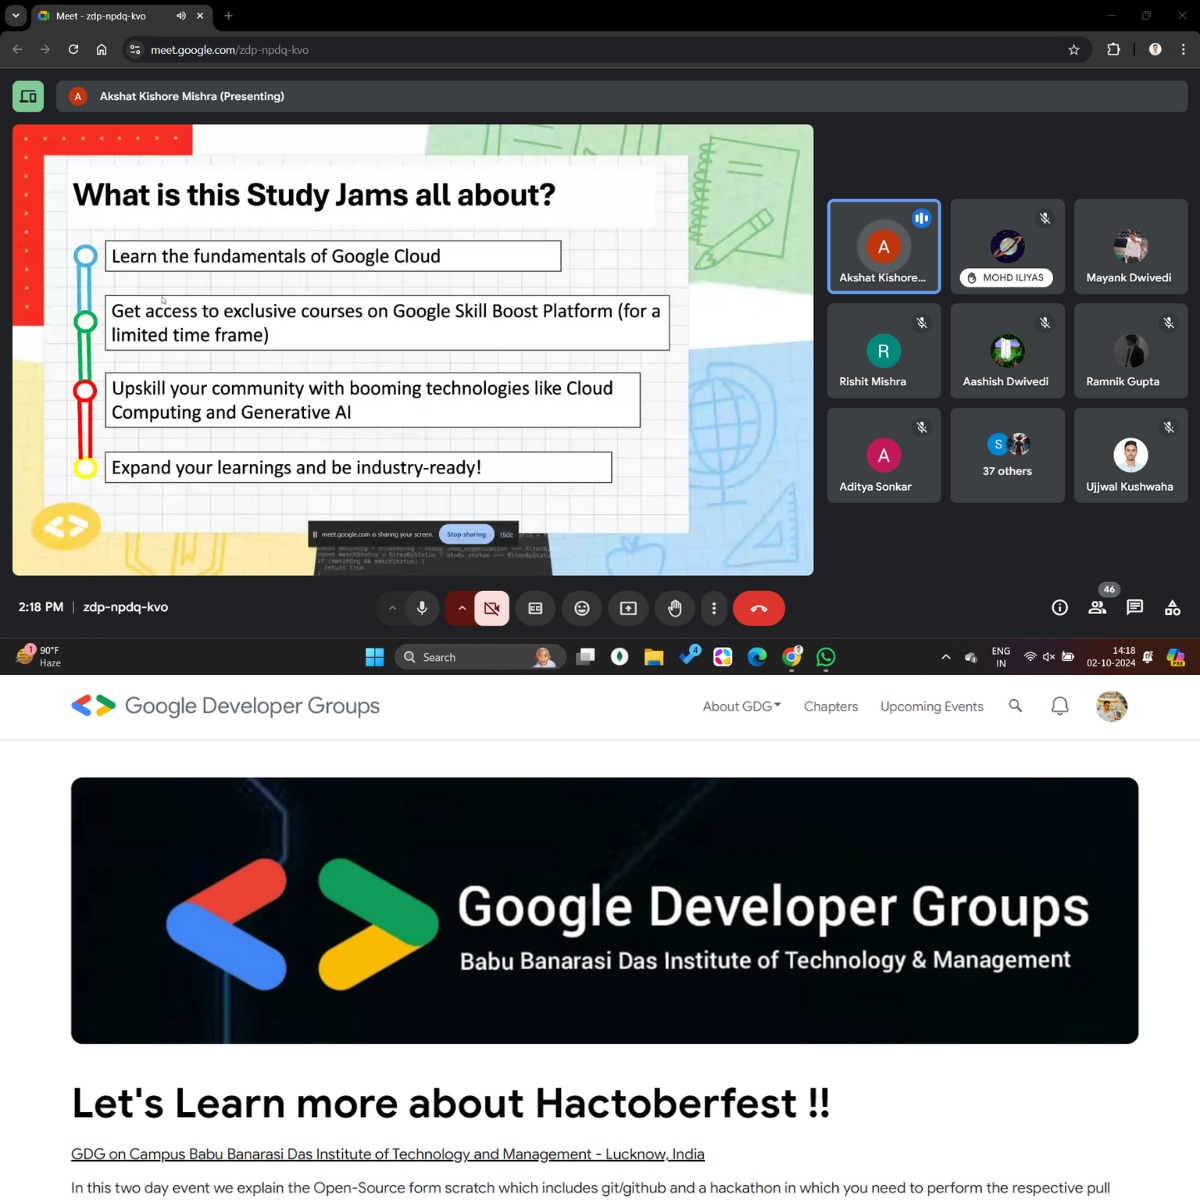Open Meet activities panel
The width and height of the screenshot is (1200, 1200).
click(1173, 607)
